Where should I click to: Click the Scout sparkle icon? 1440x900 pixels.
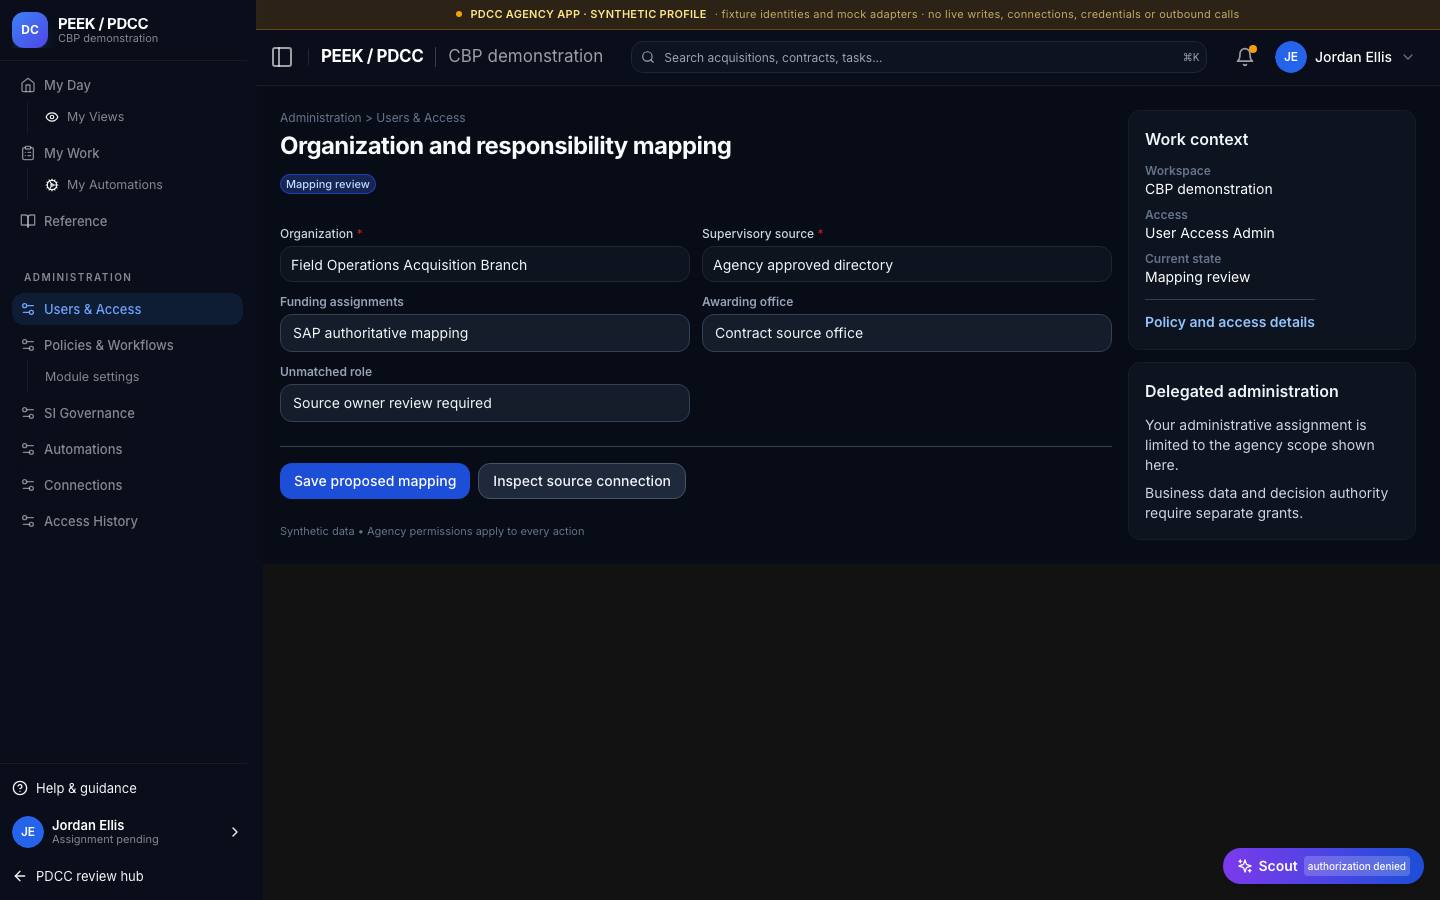click(x=1245, y=866)
